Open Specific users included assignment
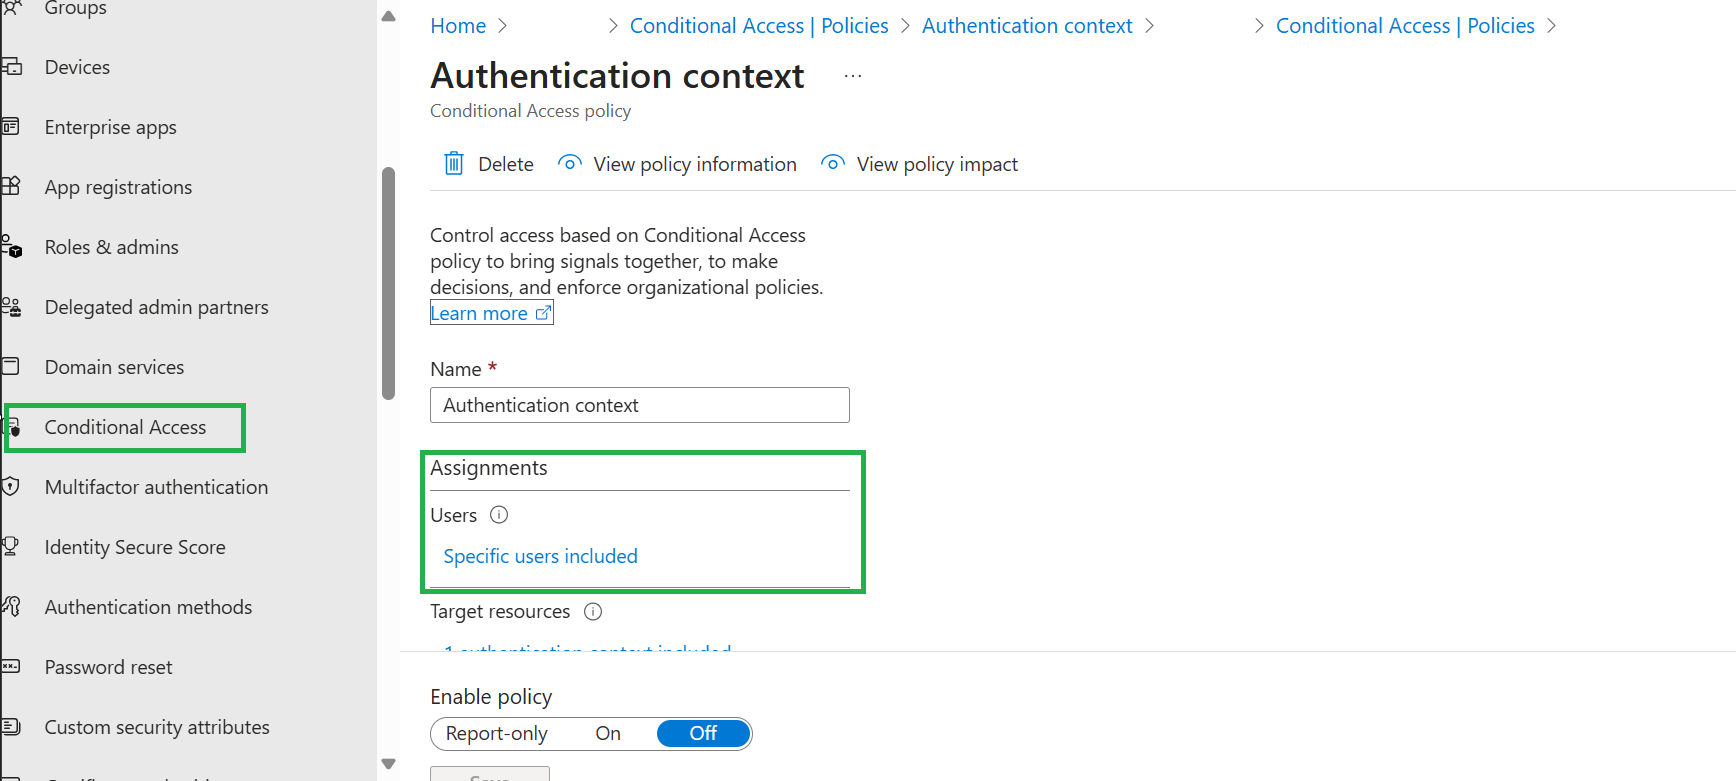 coord(540,556)
